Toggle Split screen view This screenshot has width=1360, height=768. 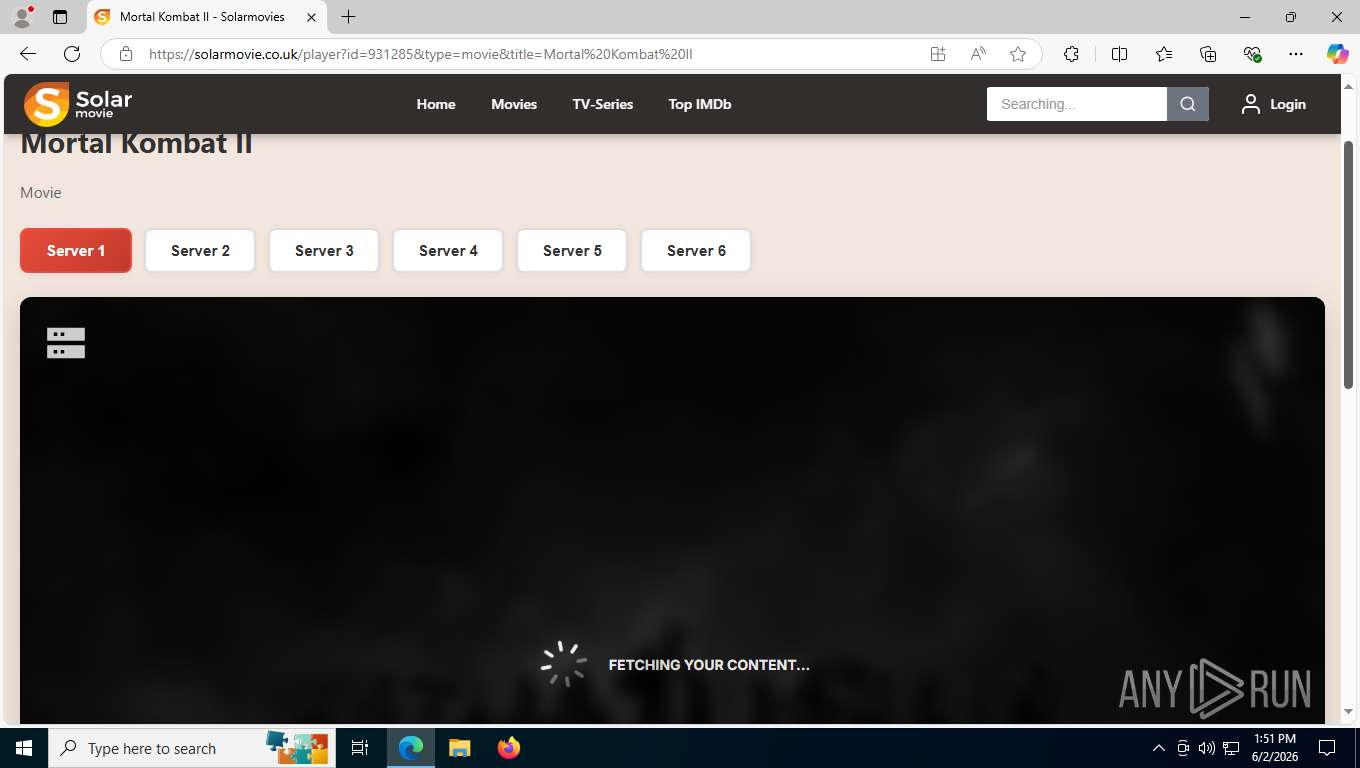pyautogui.click(x=1120, y=54)
